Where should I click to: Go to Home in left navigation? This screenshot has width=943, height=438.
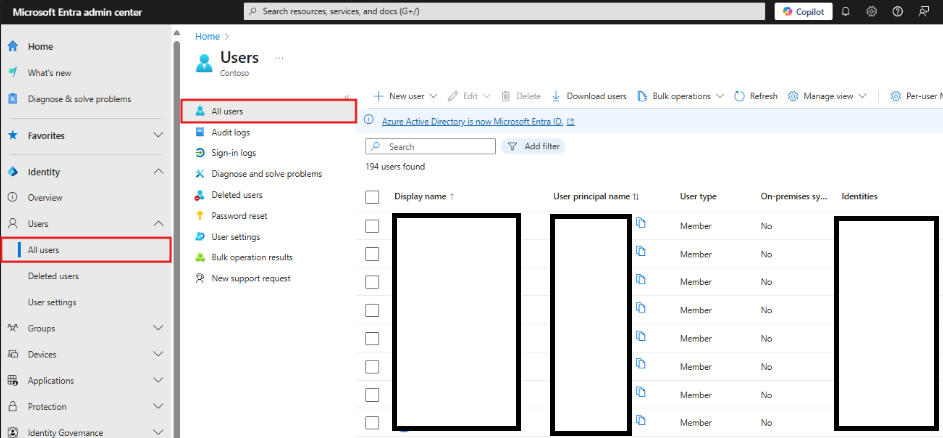pos(40,46)
